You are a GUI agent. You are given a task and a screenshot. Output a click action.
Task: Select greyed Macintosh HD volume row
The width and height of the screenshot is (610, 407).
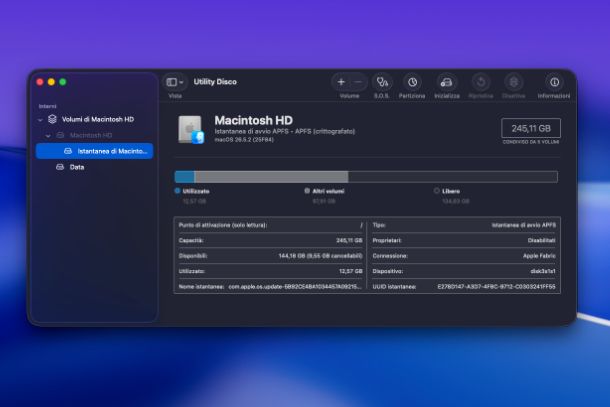click(95, 135)
